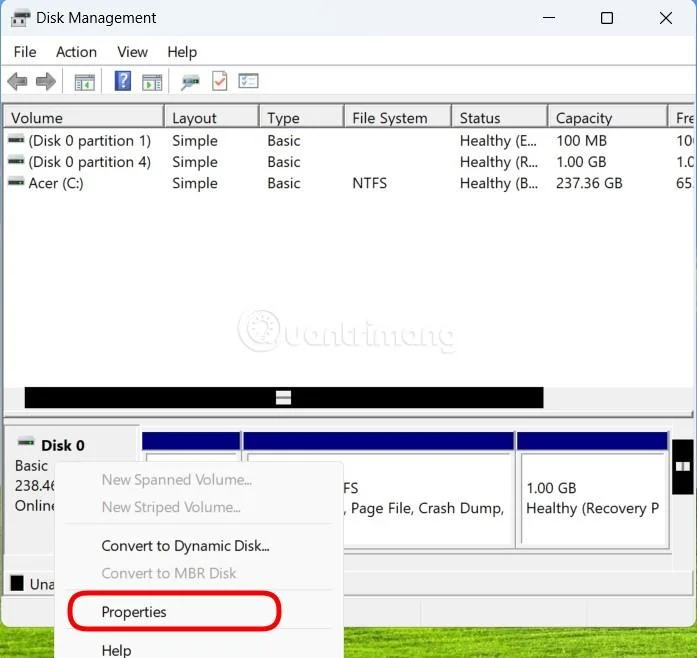Sort by the Layout column header
The image size is (697, 658).
click(212, 118)
